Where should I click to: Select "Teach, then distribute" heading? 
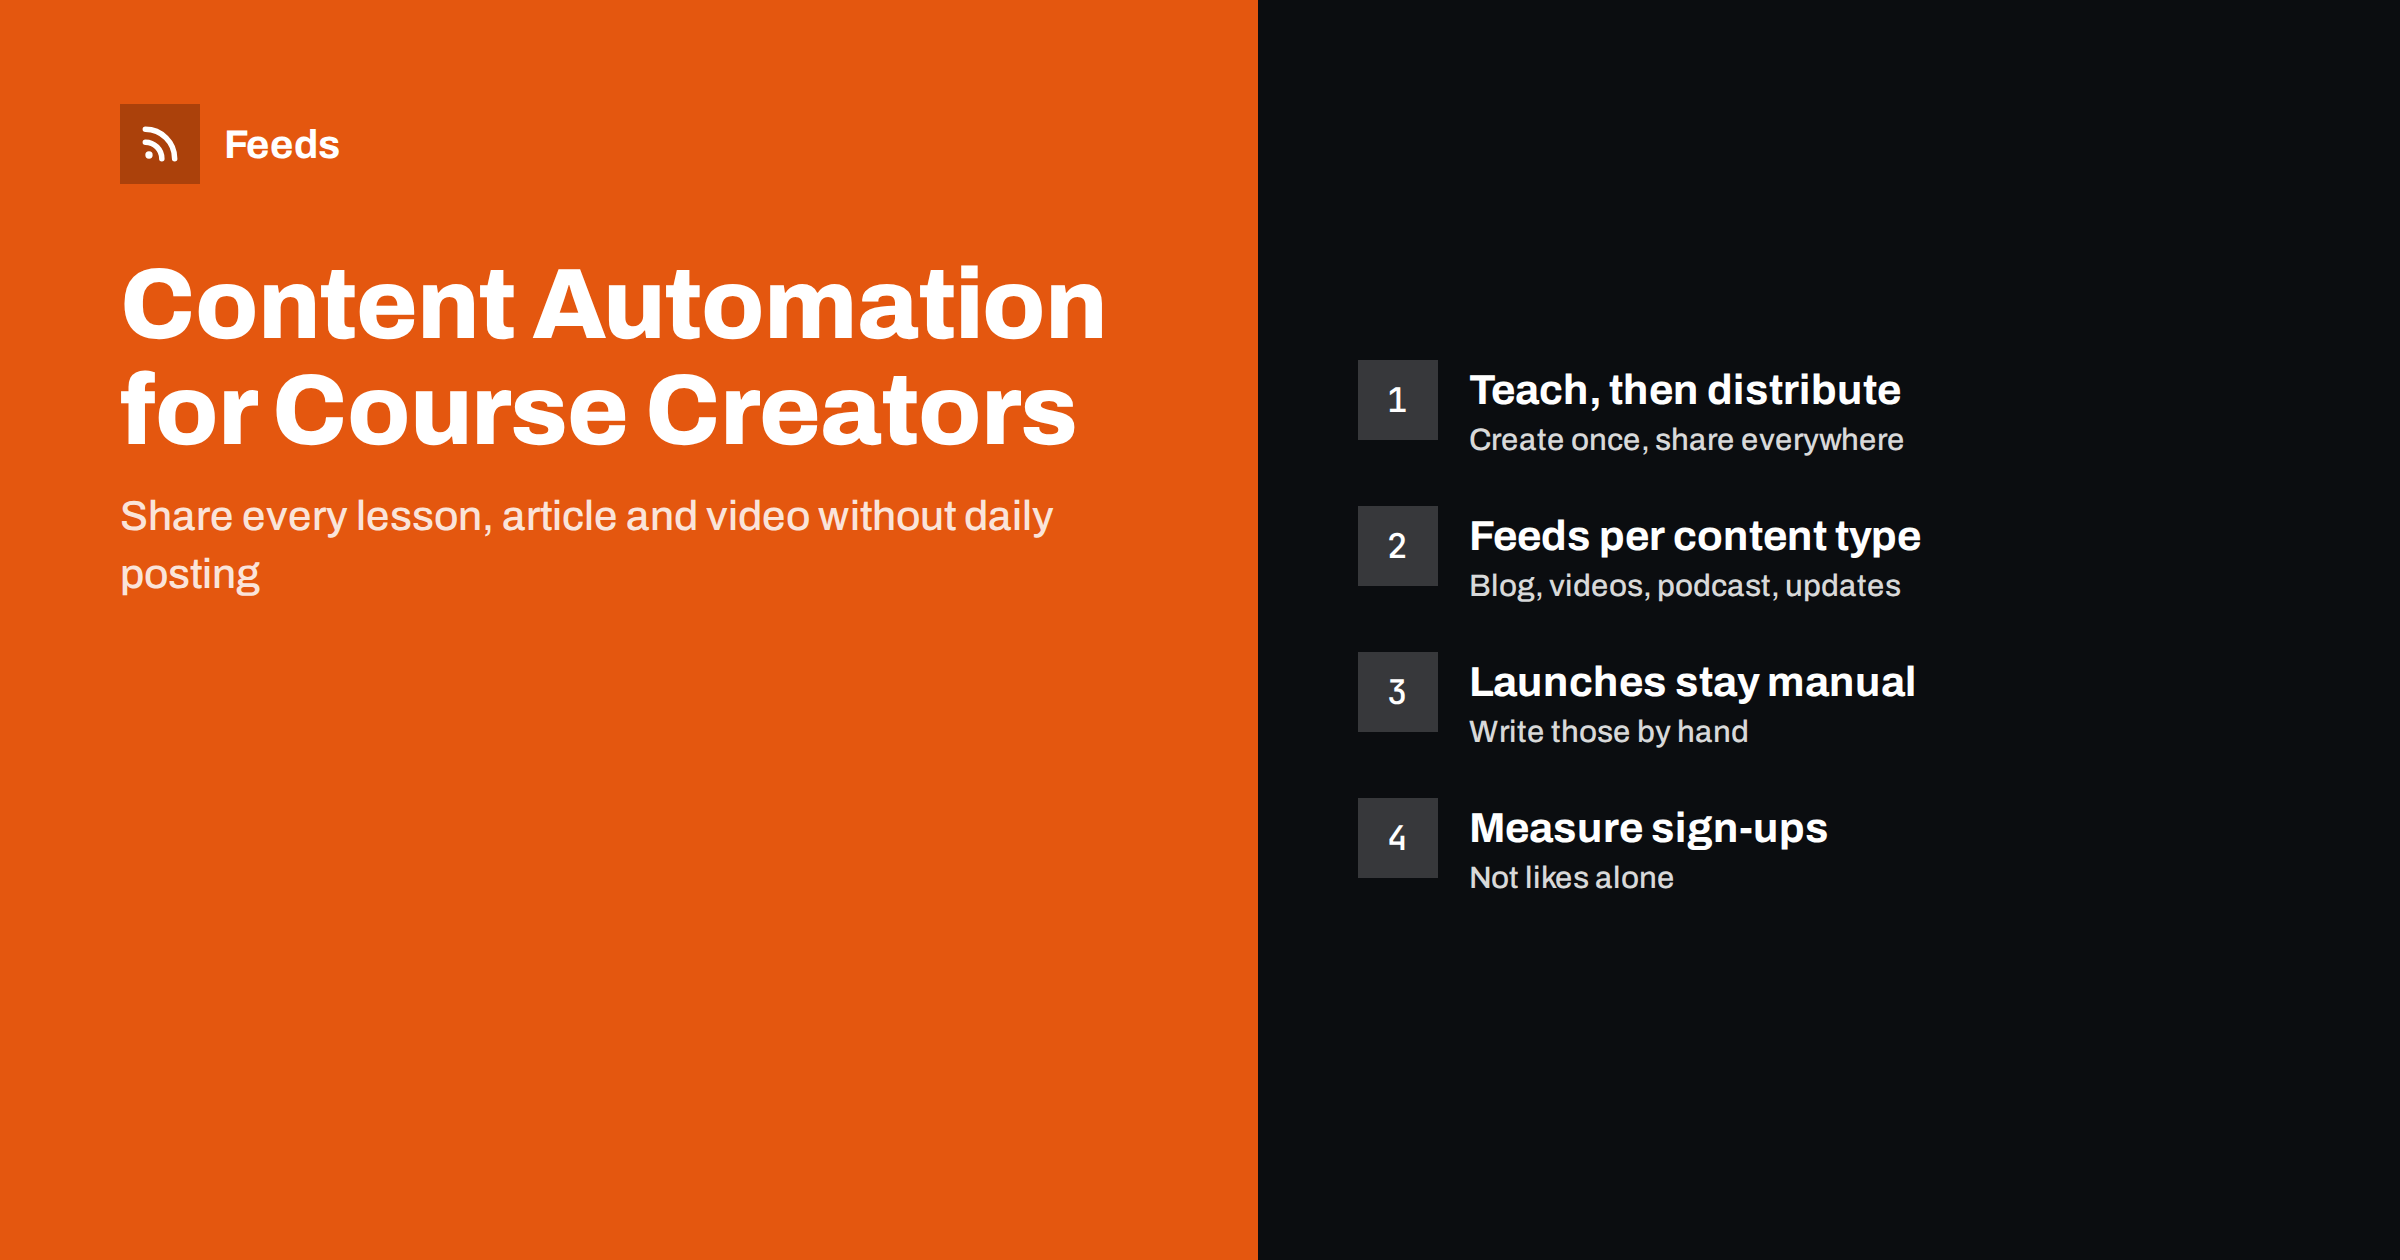coord(1685,390)
